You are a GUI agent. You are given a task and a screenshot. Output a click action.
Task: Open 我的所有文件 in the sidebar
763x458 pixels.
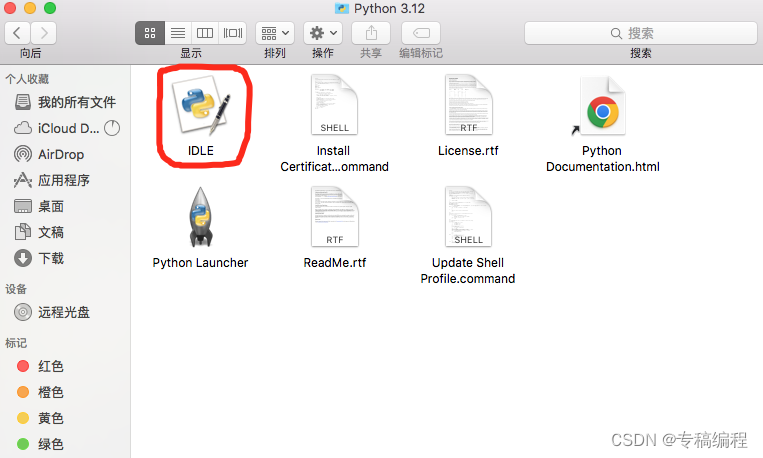coord(65,102)
